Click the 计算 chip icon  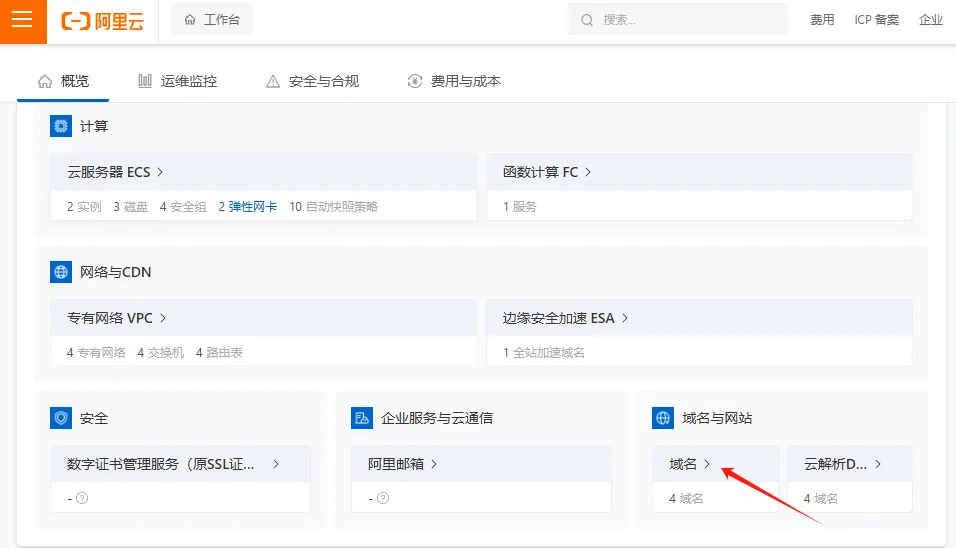(x=61, y=126)
